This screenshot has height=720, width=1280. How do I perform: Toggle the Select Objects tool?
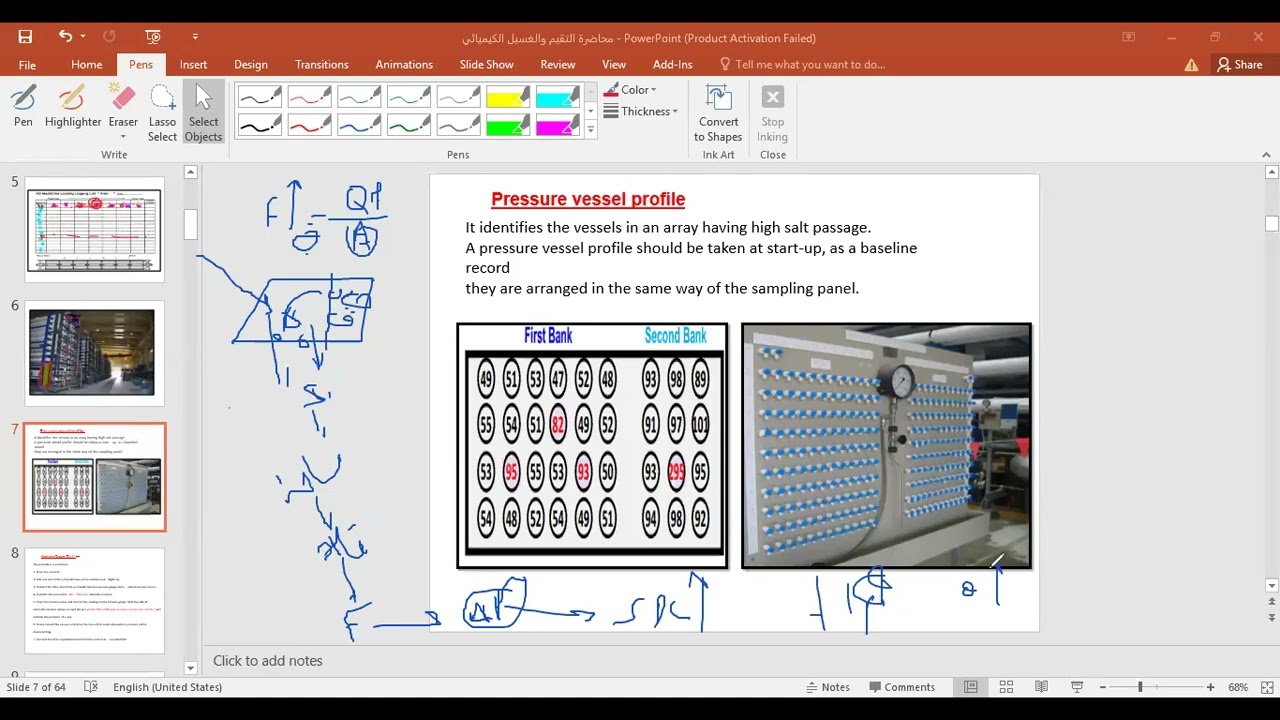coord(203,113)
